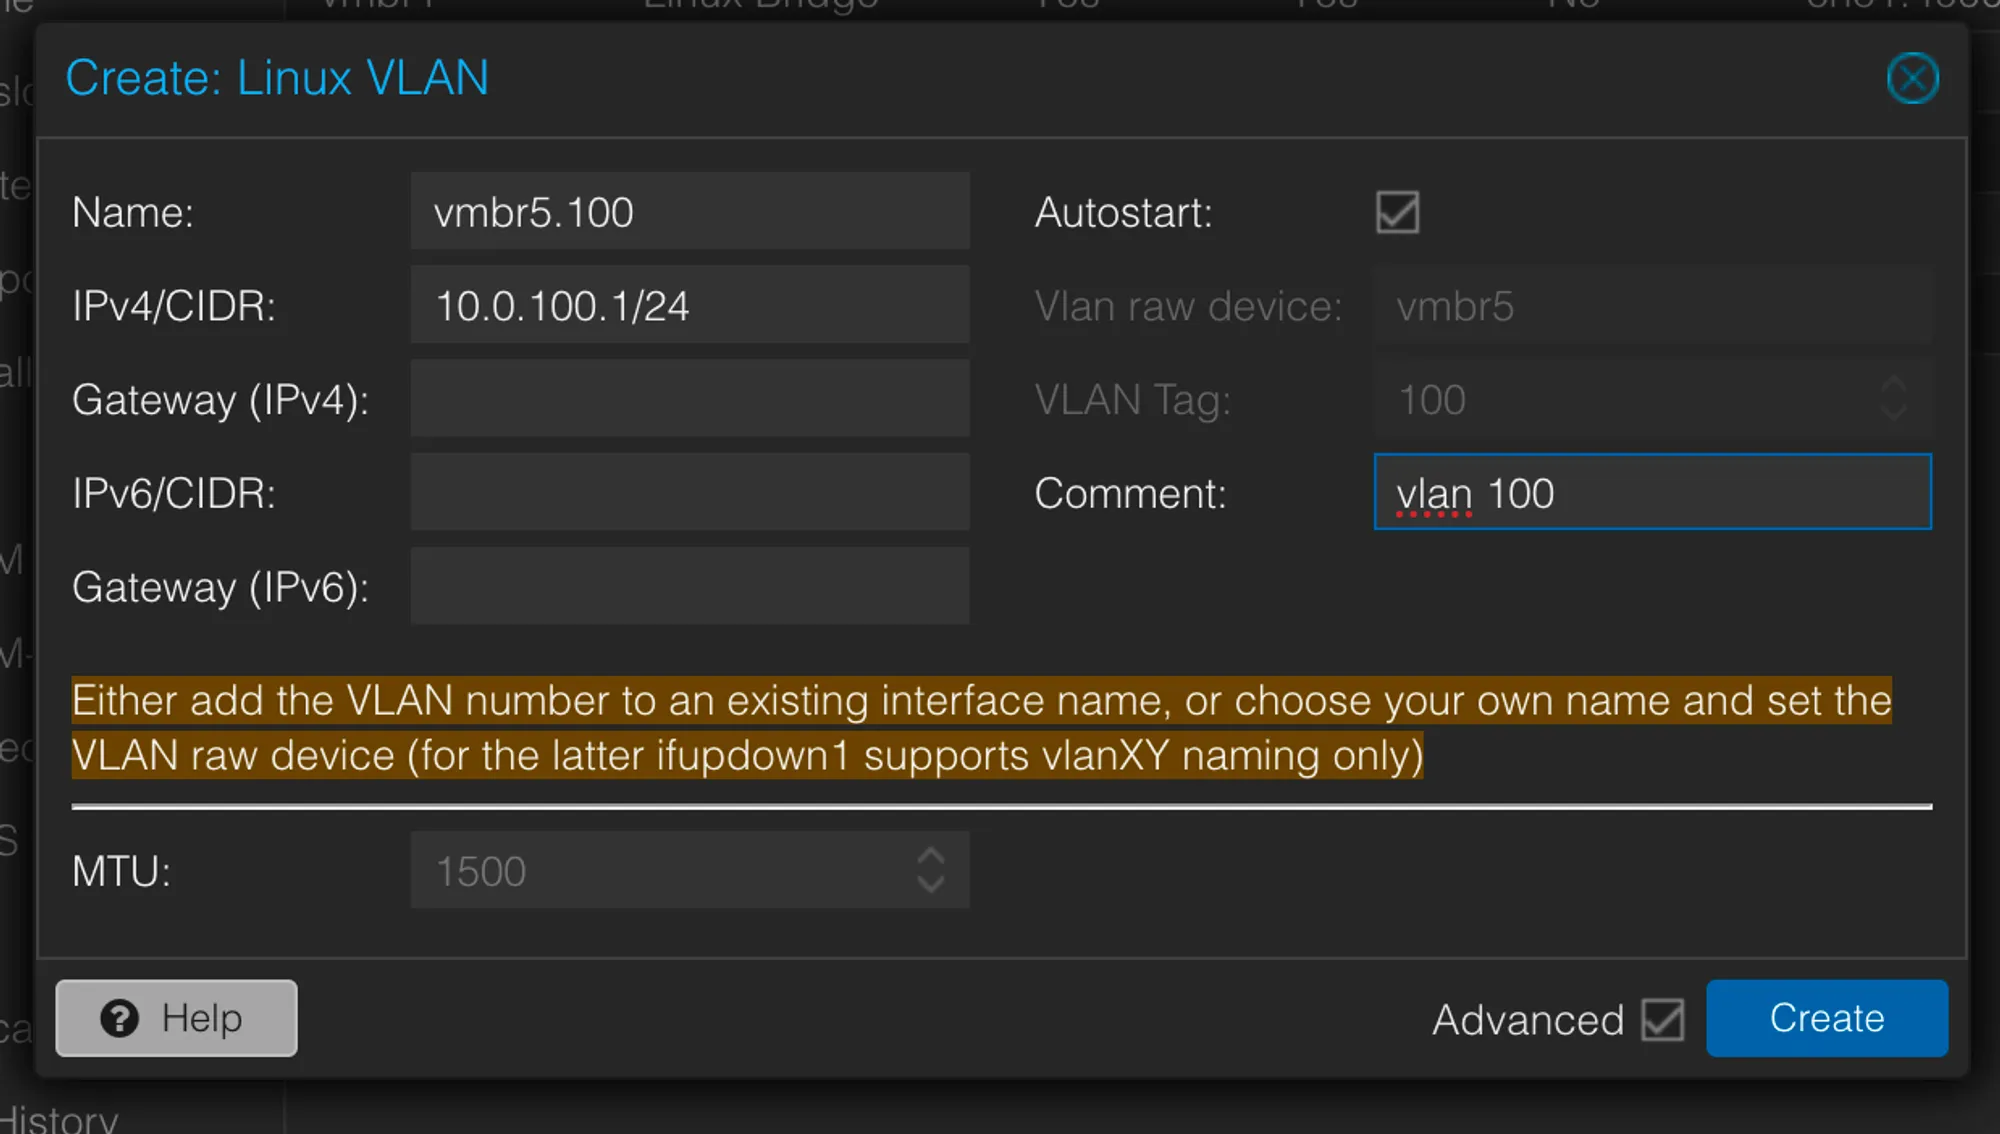Screen dimensions: 2000x1134
Task: Click the empty IPv6/CIDR field
Action: [689, 491]
